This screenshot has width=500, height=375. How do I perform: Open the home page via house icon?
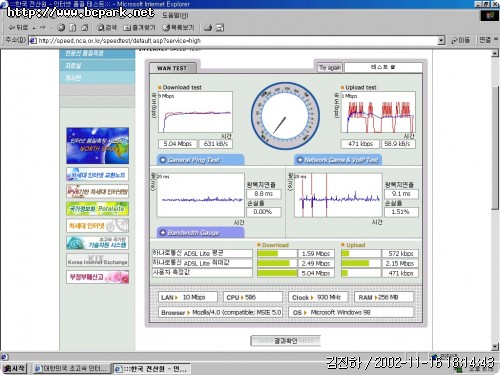pos(84,28)
